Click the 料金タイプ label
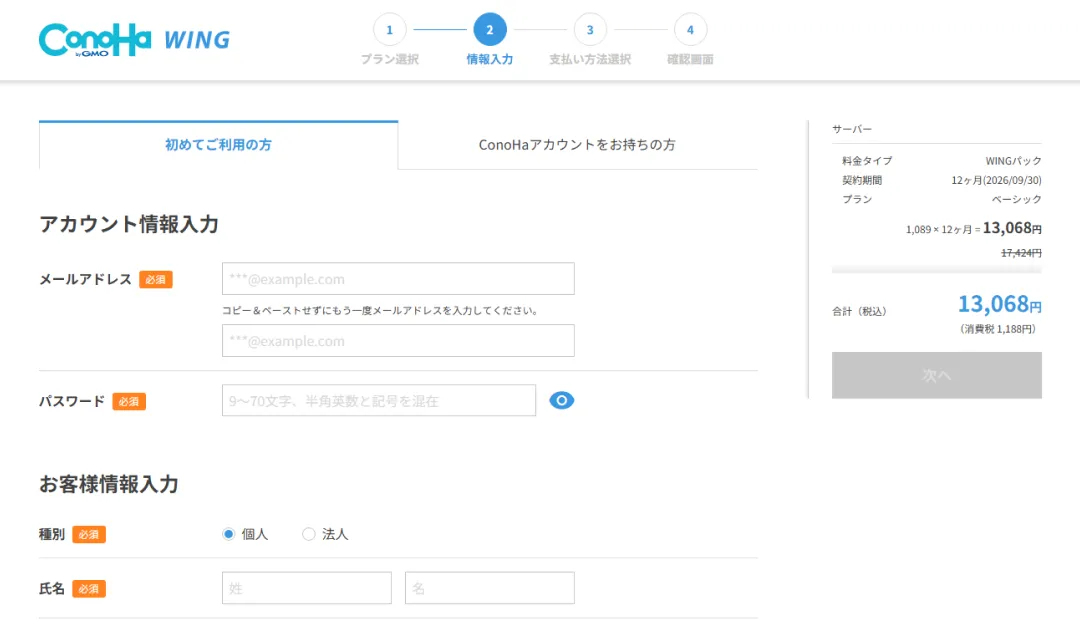 tap(866, 160)
